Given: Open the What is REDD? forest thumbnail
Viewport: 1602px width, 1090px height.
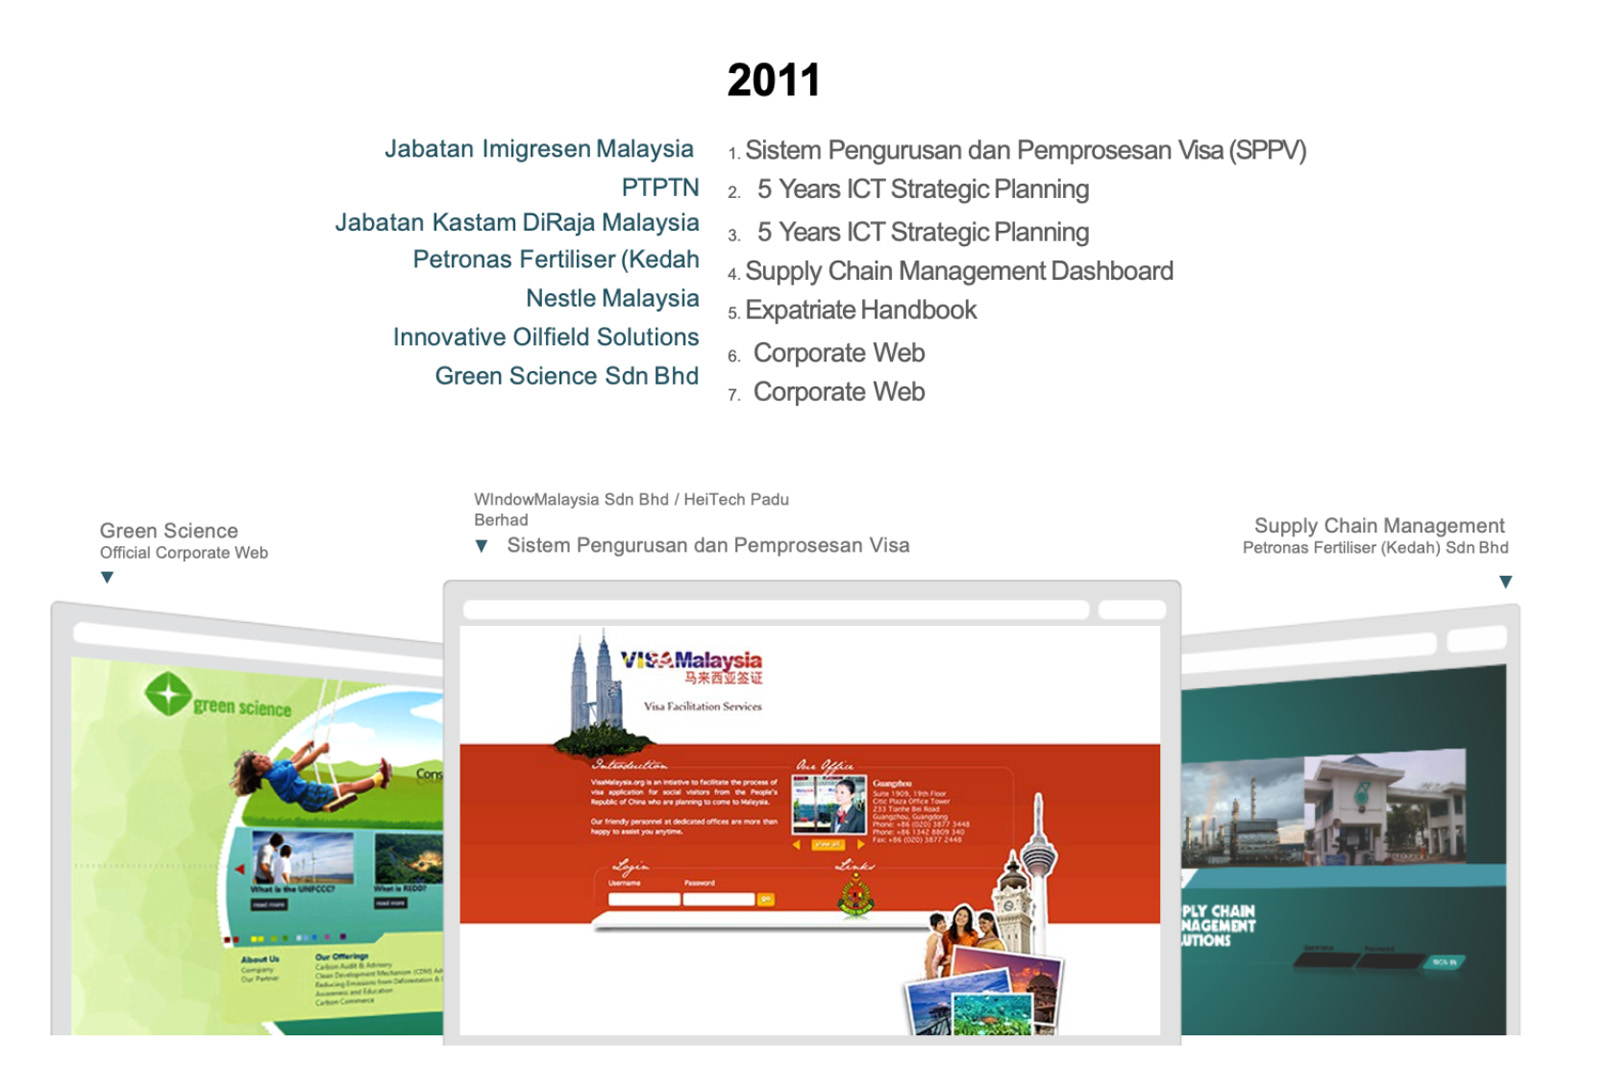Looking at the screenshot, I should [408, 857].
